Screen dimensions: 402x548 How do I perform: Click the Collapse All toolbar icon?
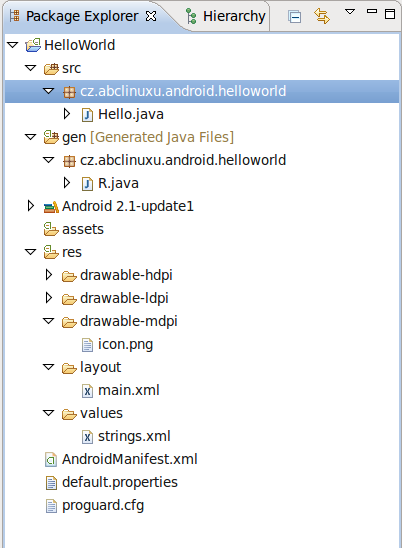[294, 16]
